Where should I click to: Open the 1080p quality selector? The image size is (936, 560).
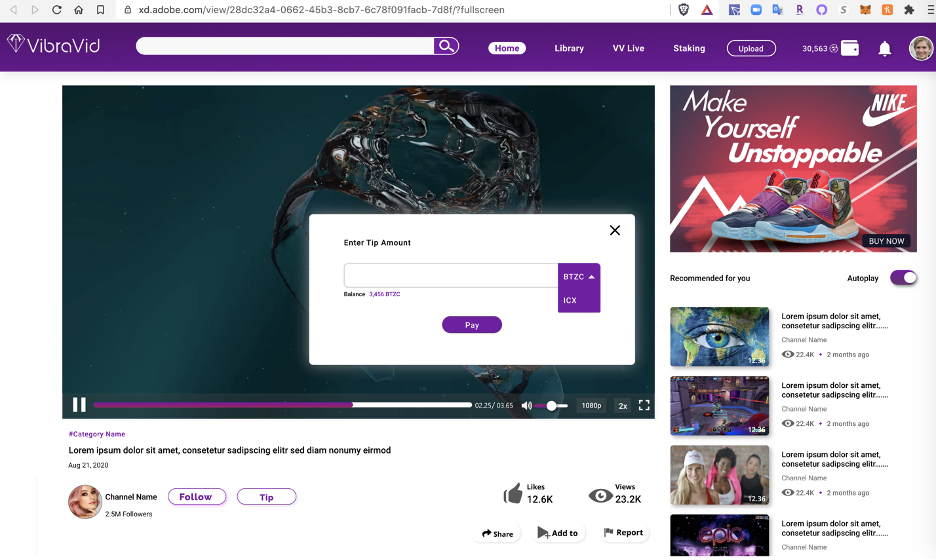[x=591, y=405]
